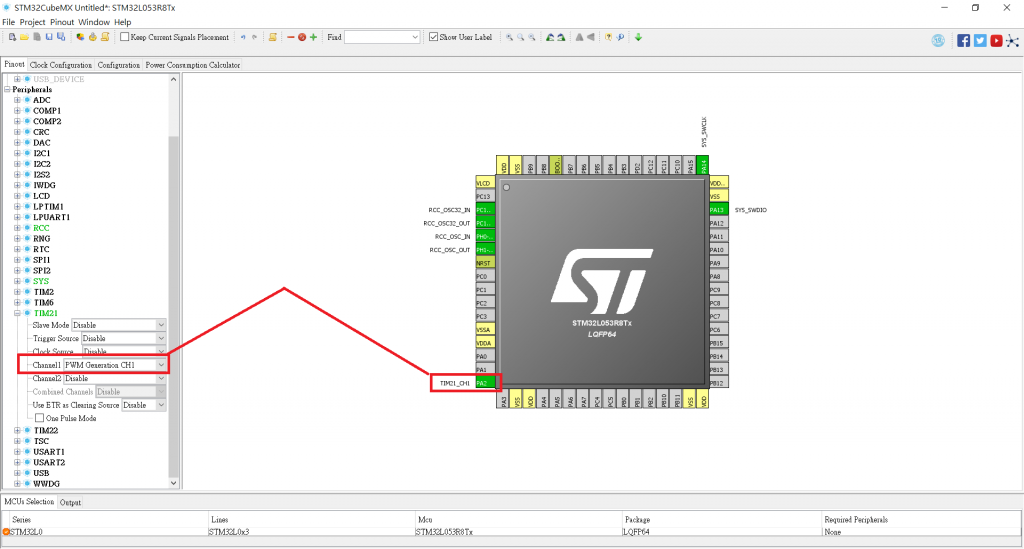Select WWDG in the peripherals tree
Viewport: 1024px width, 549px height.
click(x=46, y=484)
